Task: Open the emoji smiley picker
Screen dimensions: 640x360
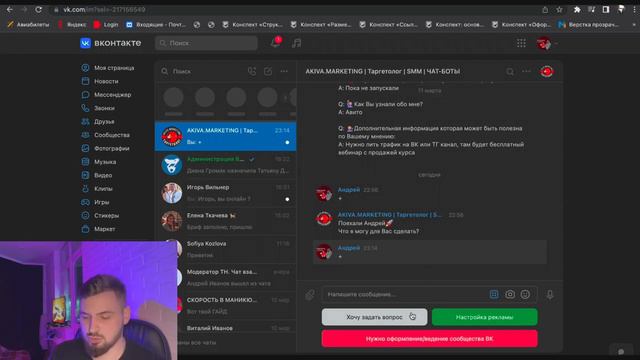Action: (525, 294)
